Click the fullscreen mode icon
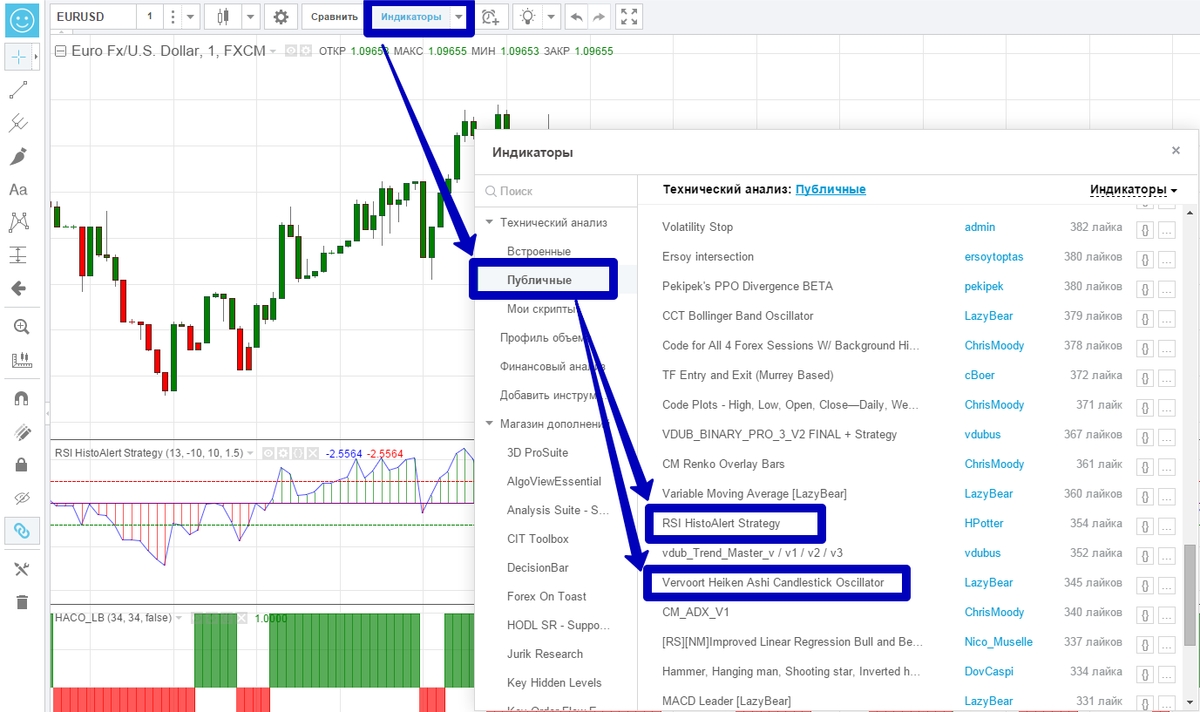Image resolution: width=1200 pixels, height=712 pixels. pos(628,17)
